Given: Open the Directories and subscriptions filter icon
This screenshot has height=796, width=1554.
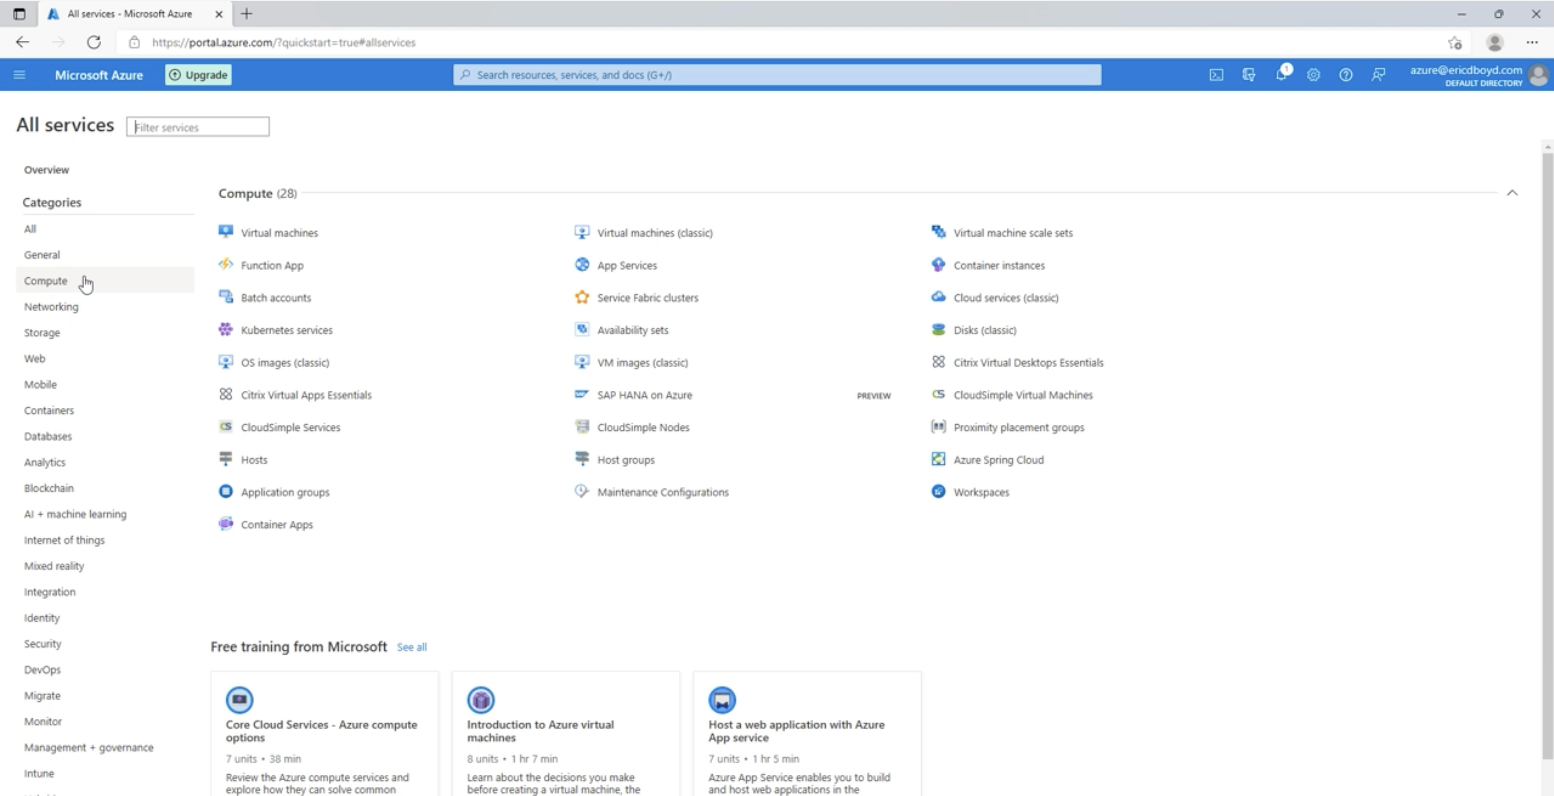Looking at the screenshot, I should coord(1249,75).
